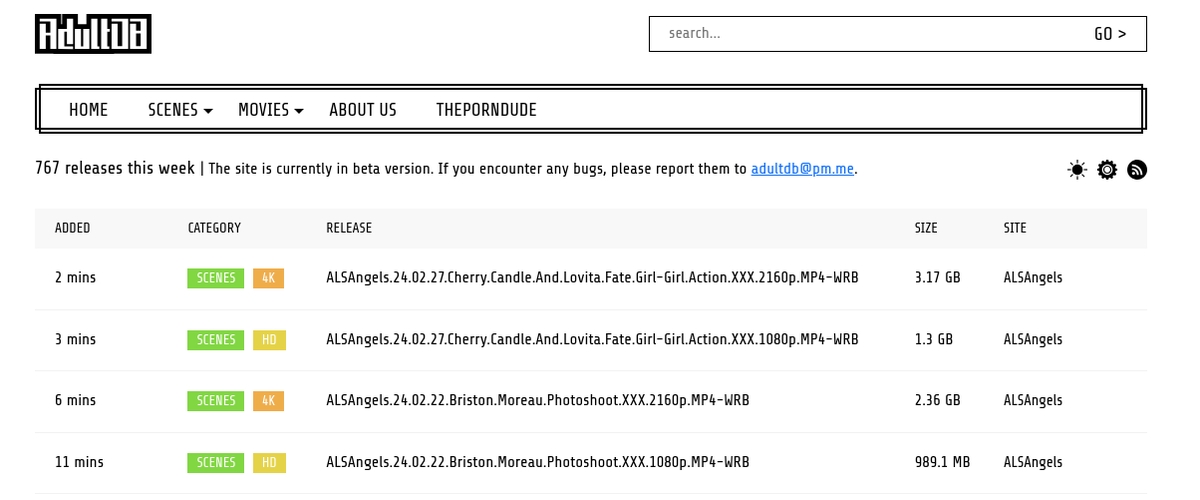Click ALSAngels site in the 11 mins row
1200x500 pixels.
point(1033,463)
